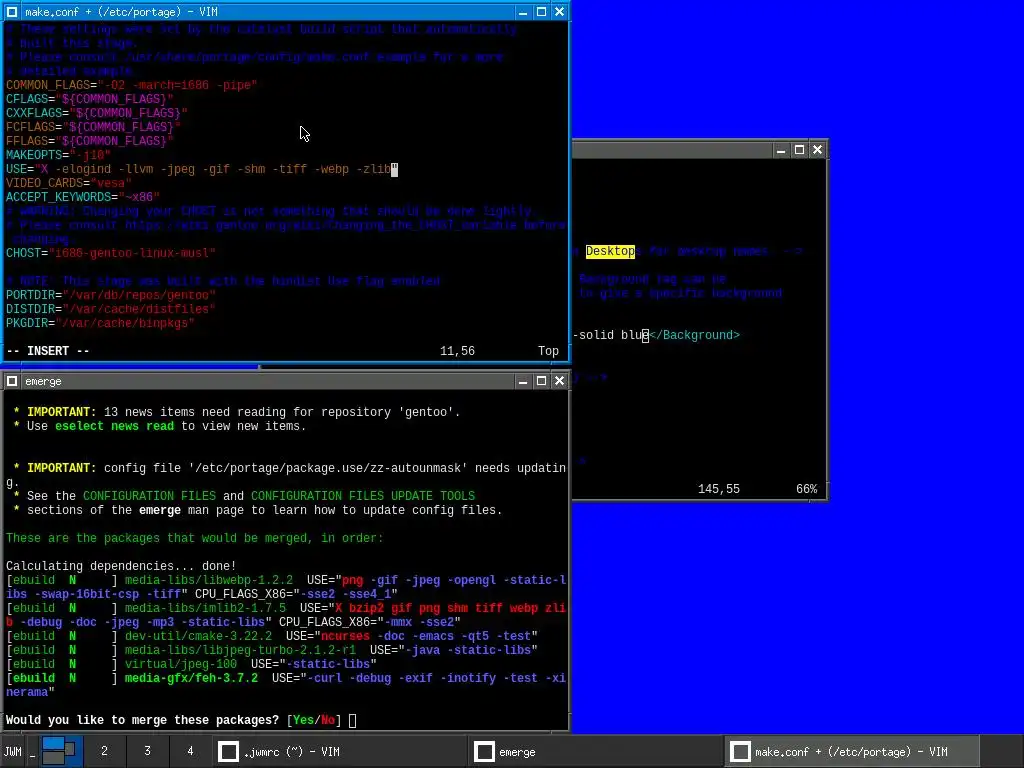
Task: Click the highlighted Desktop word in .jwmrc
Action: [610, 251]
